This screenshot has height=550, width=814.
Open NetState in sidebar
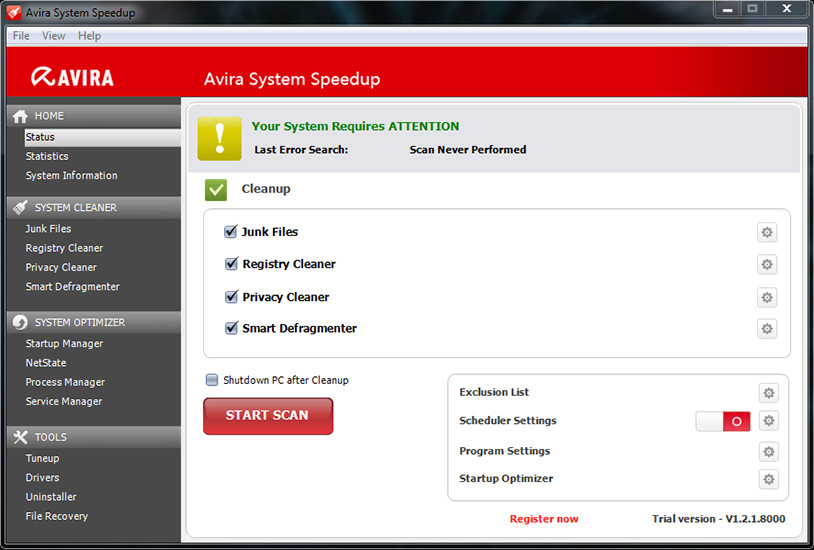46,363
